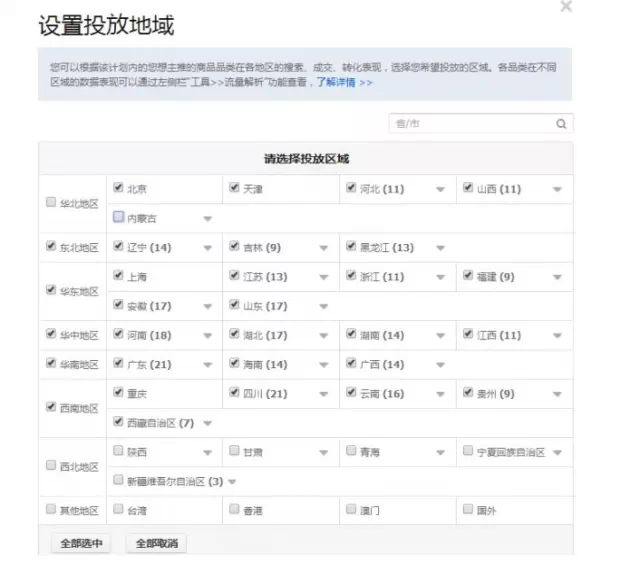Uncheck the 黑龙江 (13) checkbox
The width and height of the screenshot is (640, 575).
point(351,246)
